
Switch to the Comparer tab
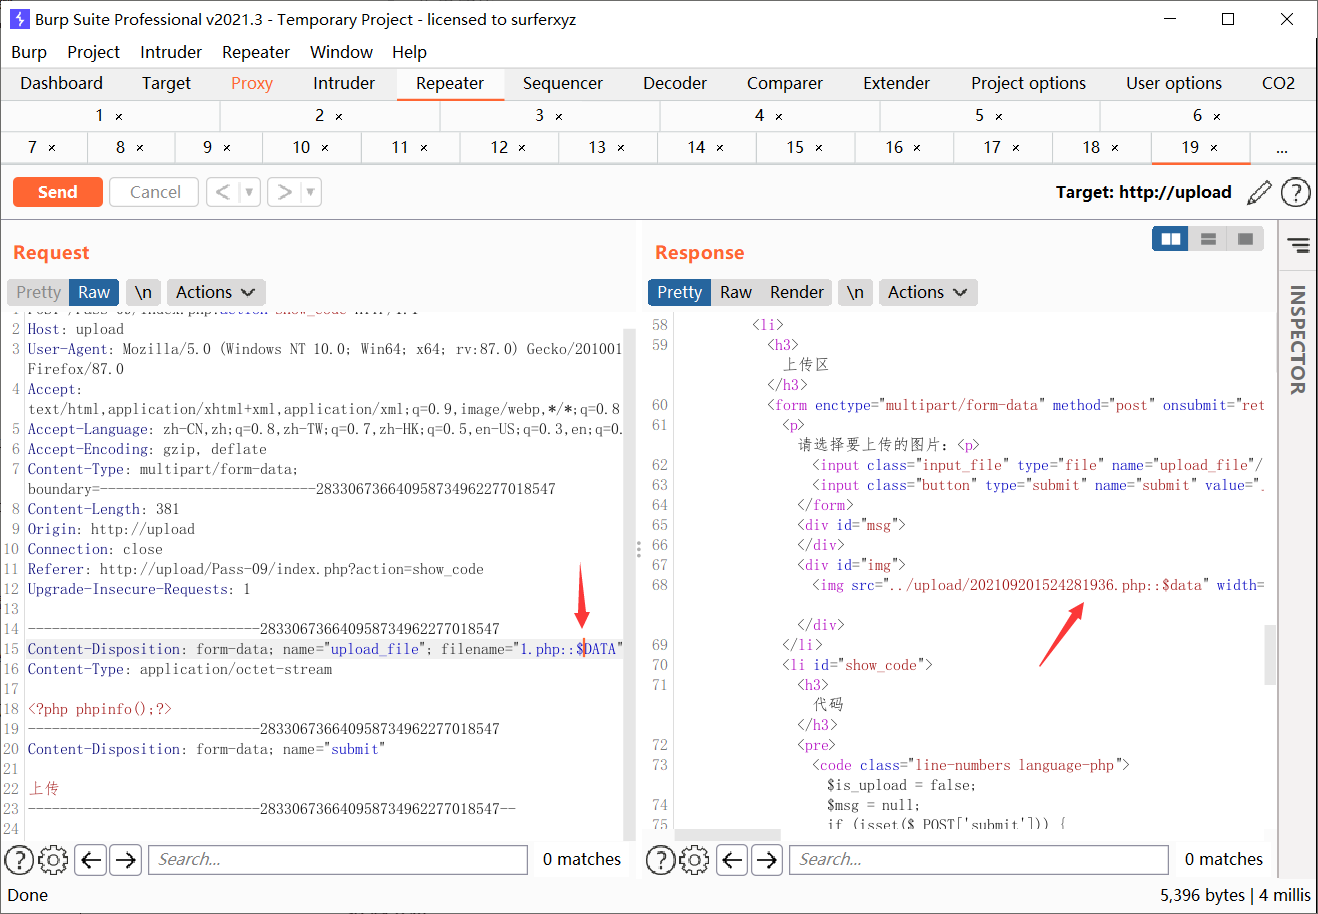(785, 84)
